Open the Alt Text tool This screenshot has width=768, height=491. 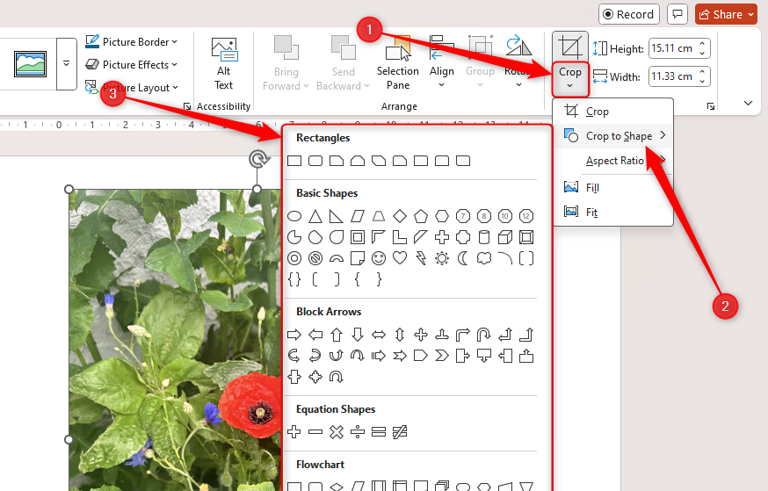[224, 62]
